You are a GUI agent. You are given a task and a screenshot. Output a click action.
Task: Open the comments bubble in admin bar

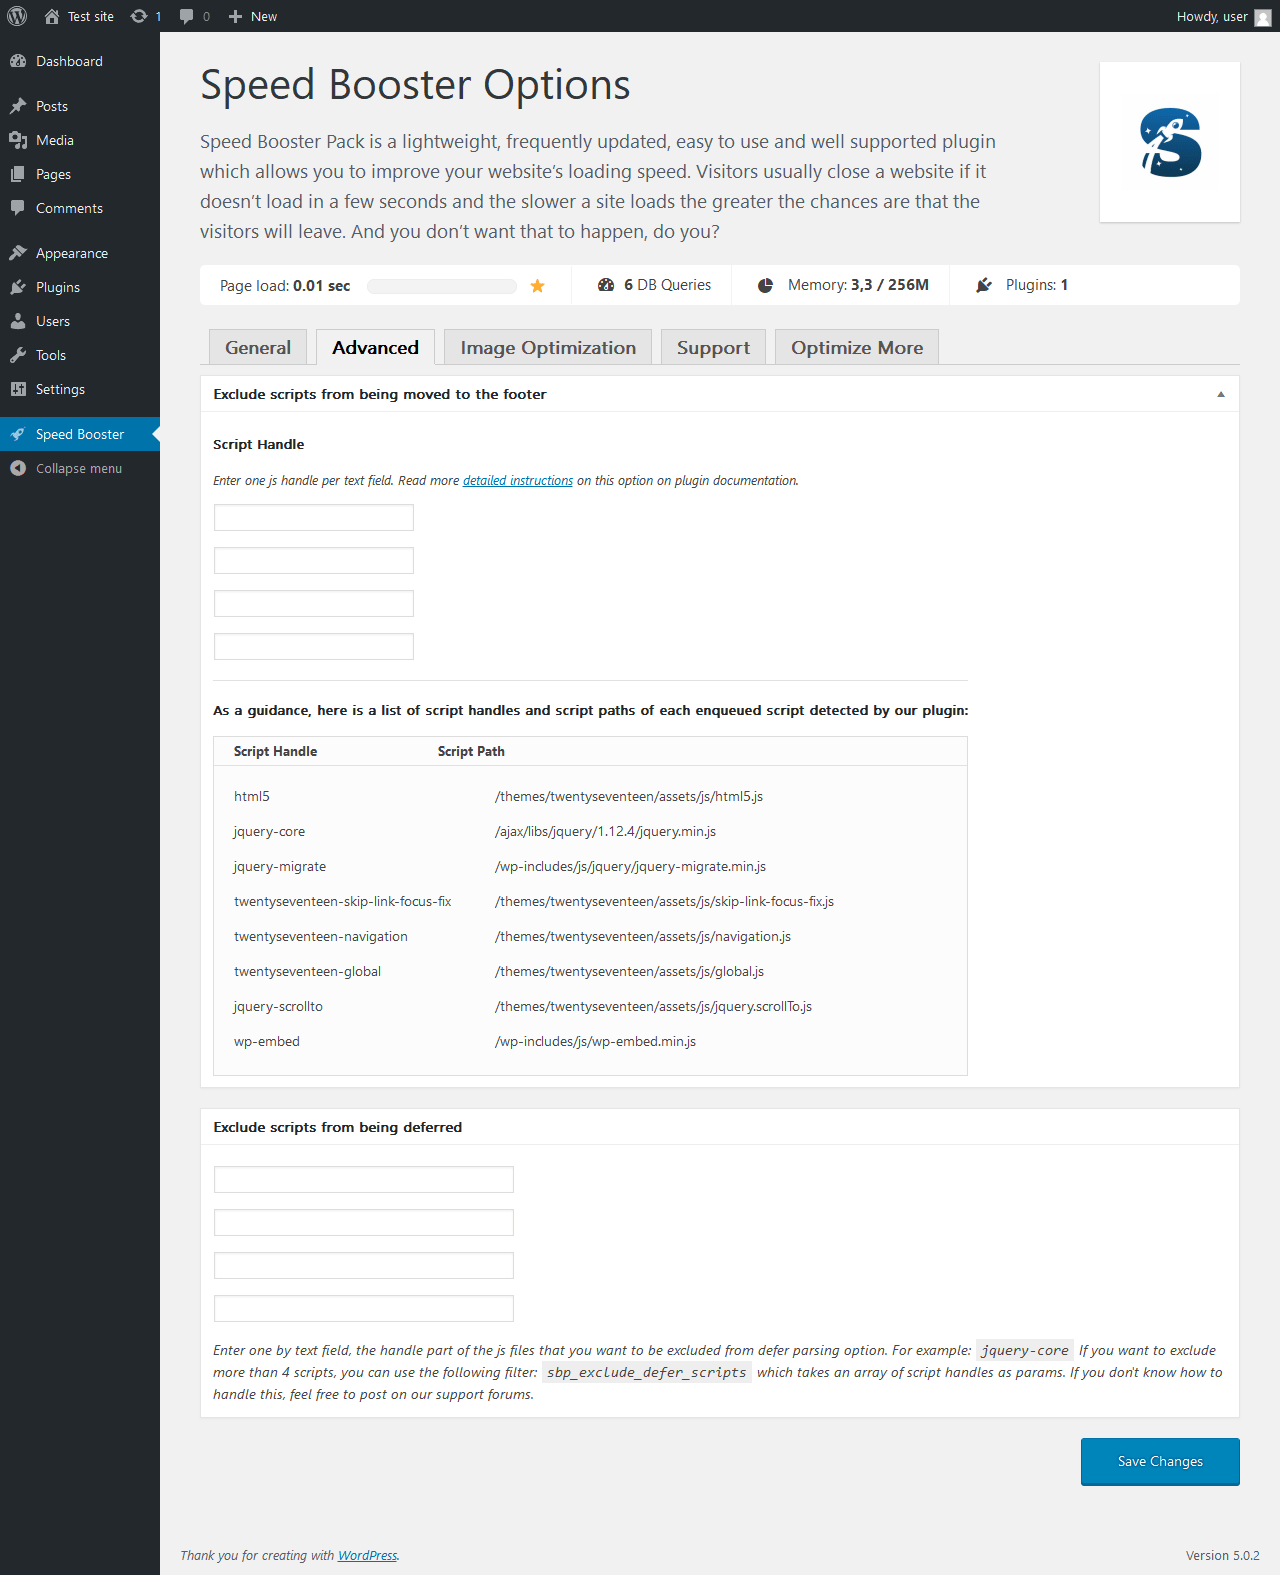coord(186,16)
